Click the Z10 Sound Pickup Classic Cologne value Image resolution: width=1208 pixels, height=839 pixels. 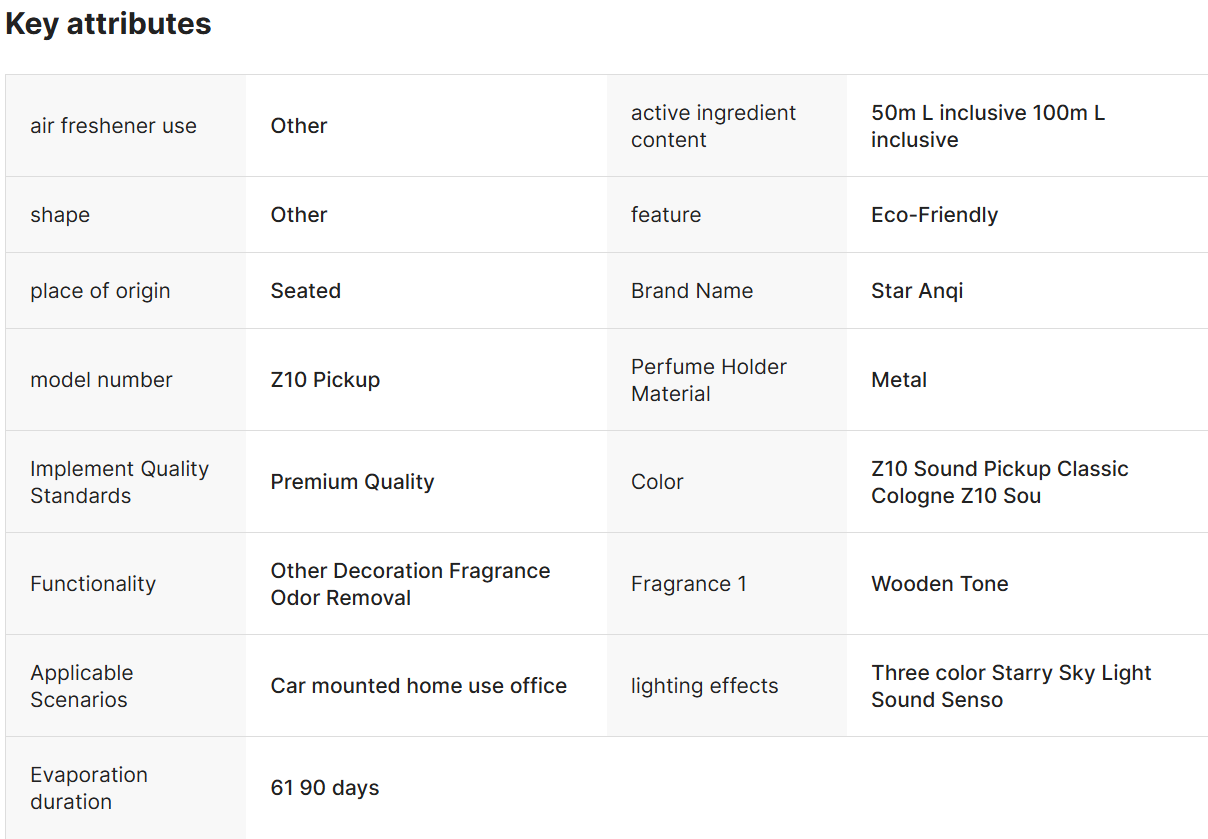(999, 482)
